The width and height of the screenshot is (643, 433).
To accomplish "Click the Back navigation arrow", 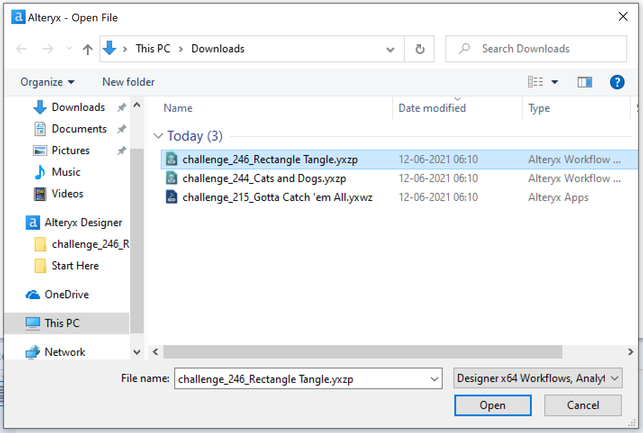I will pyautogui.click(x=22, y=49).
